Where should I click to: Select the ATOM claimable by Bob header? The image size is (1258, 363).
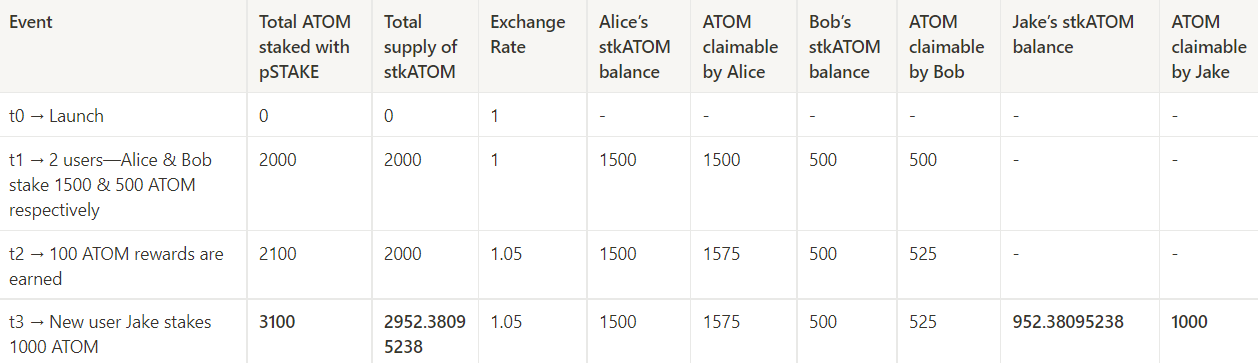946,47
